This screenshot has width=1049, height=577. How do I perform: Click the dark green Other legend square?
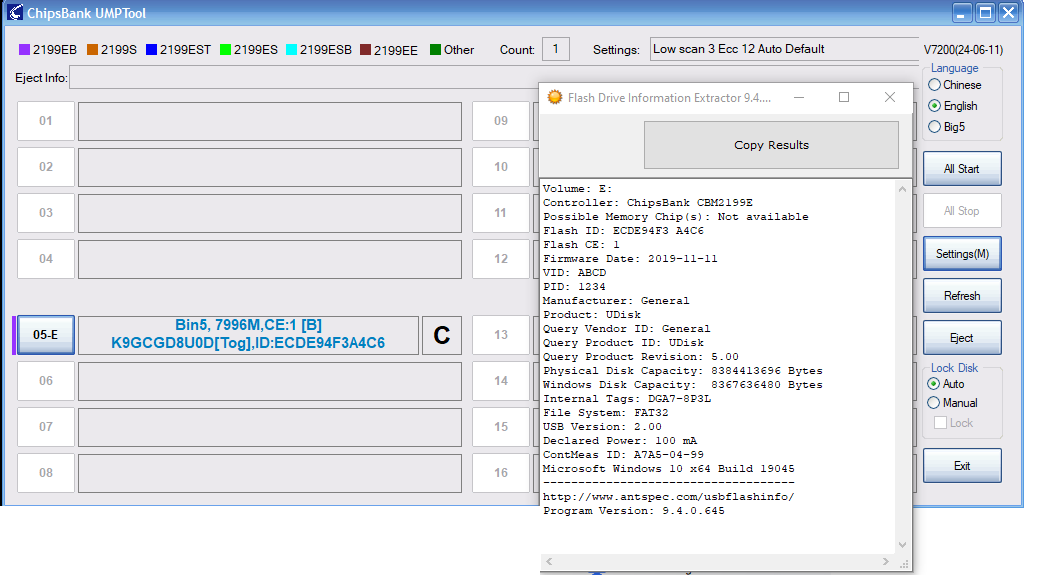pyautogui.click(x=436, y=50)
